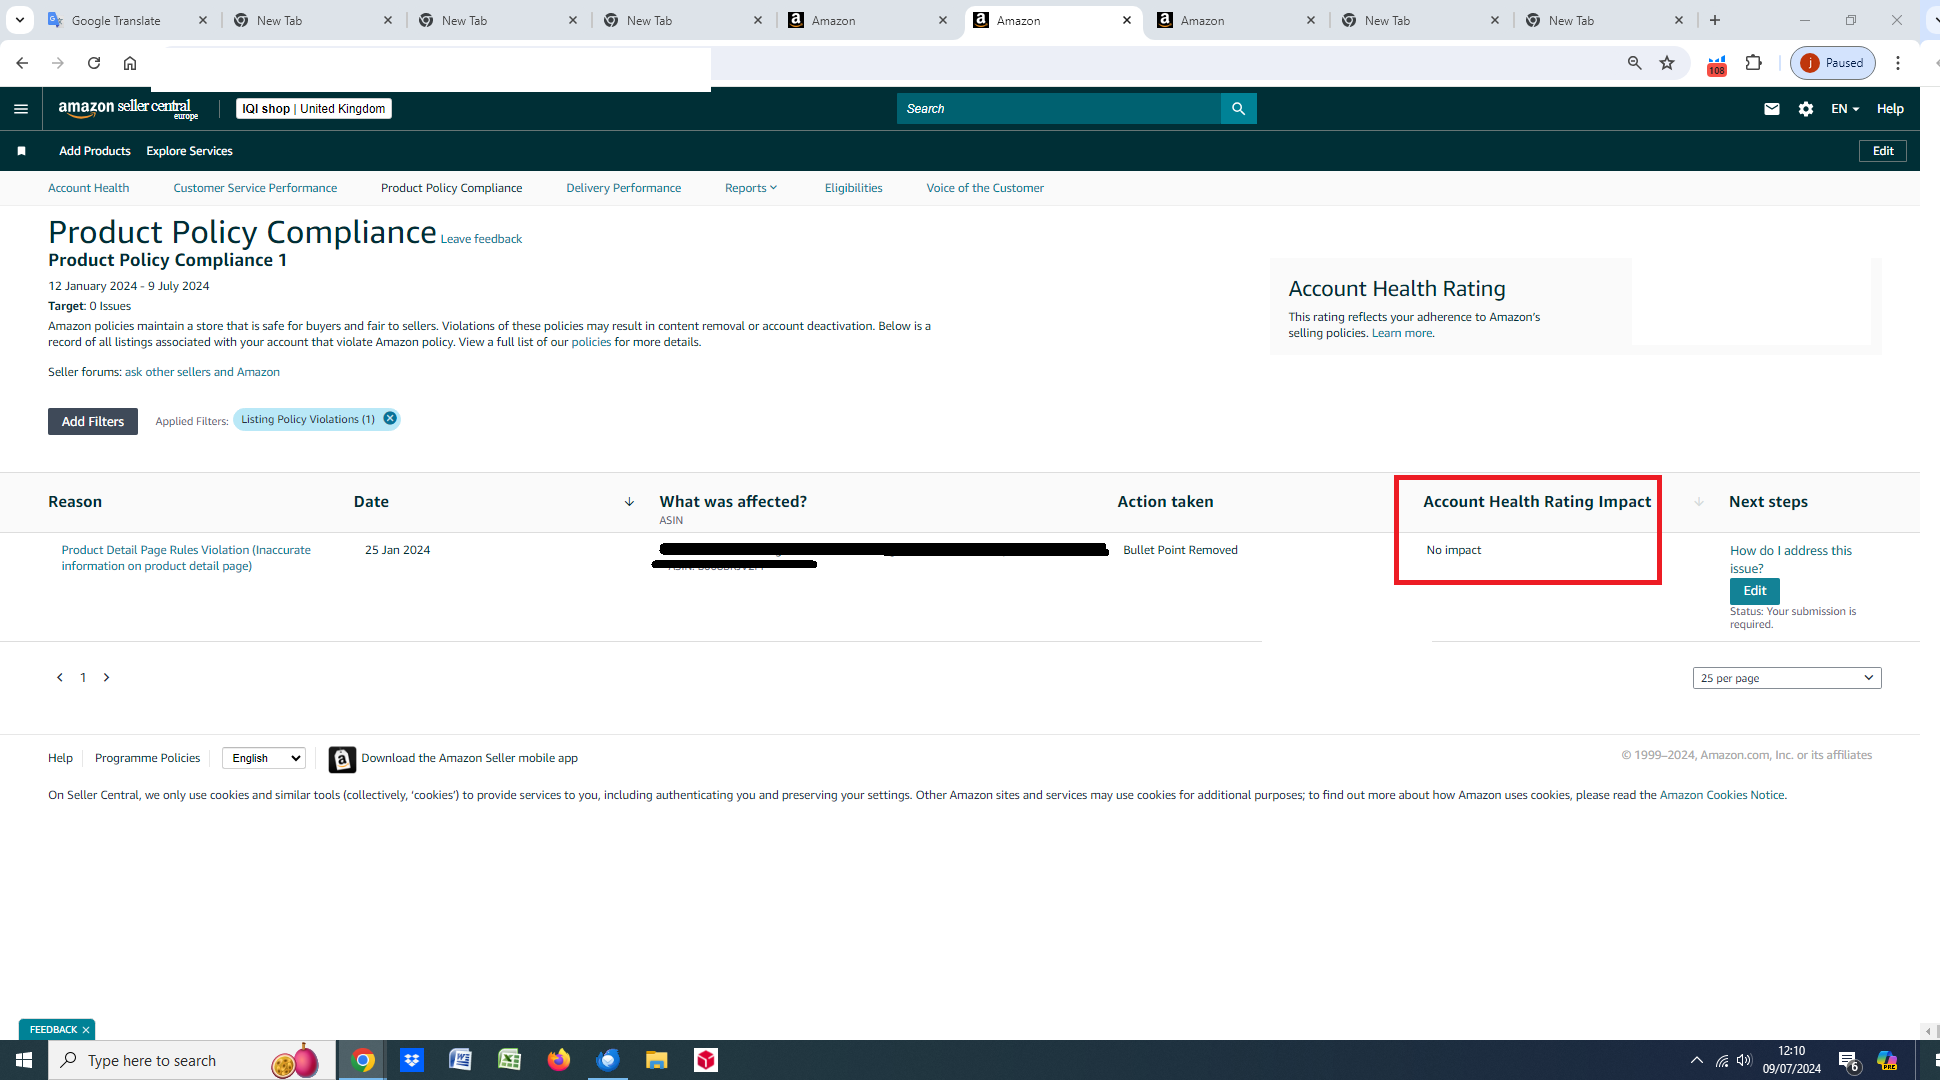Viewport: 1940px width, 1080px height.
Task: Open the 25 per page dropdown
Action: click(1787, 678)
